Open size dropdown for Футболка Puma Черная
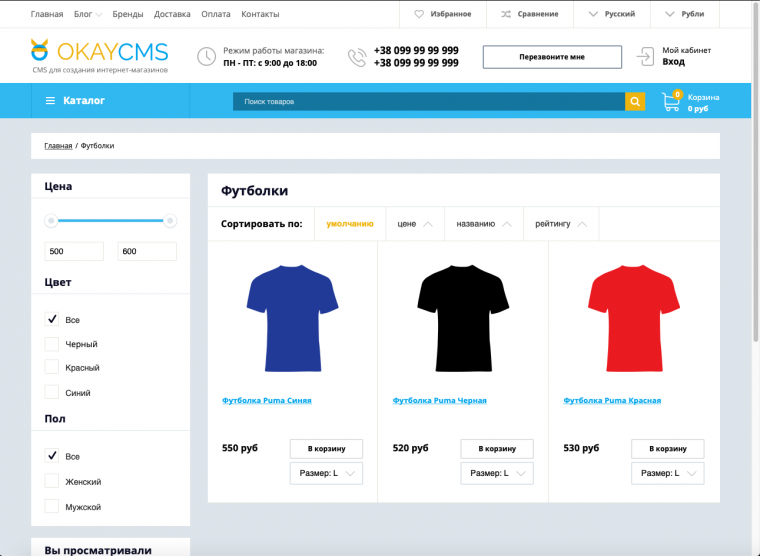The height and width of the screenshot is (556, 760). coord(497,474)
